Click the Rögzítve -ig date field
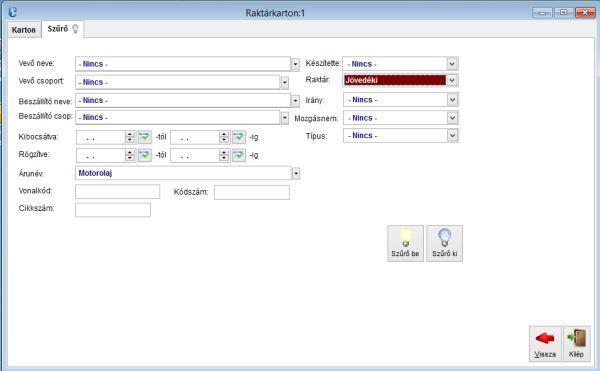Viewport: 600px width, 371px height. pyautogui.click(x=195, y=155)
